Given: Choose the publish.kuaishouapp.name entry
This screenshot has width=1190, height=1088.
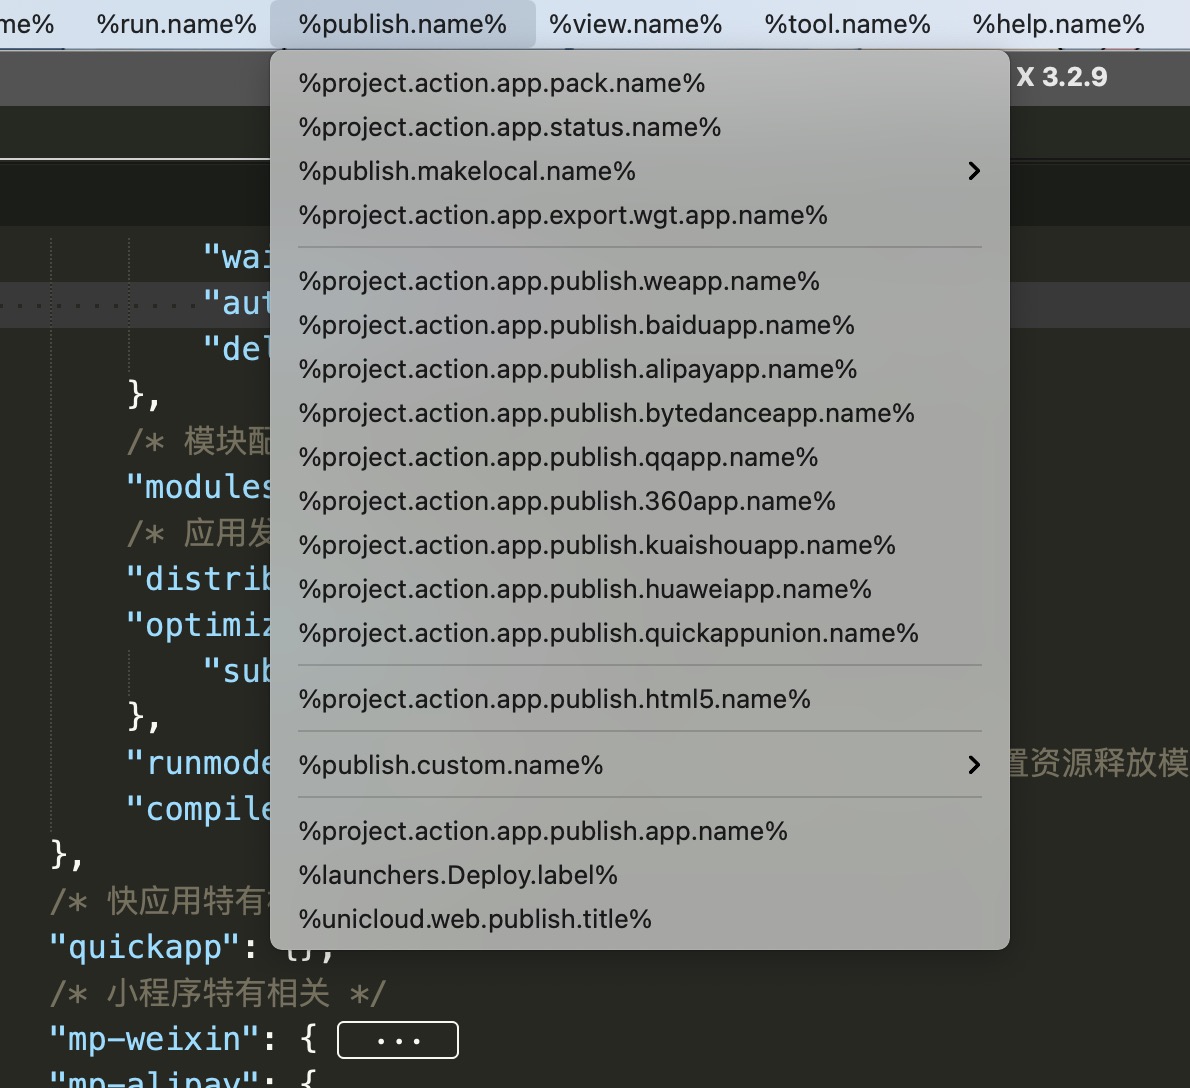Looking at the screenshot, I should (x=596, y=545).
